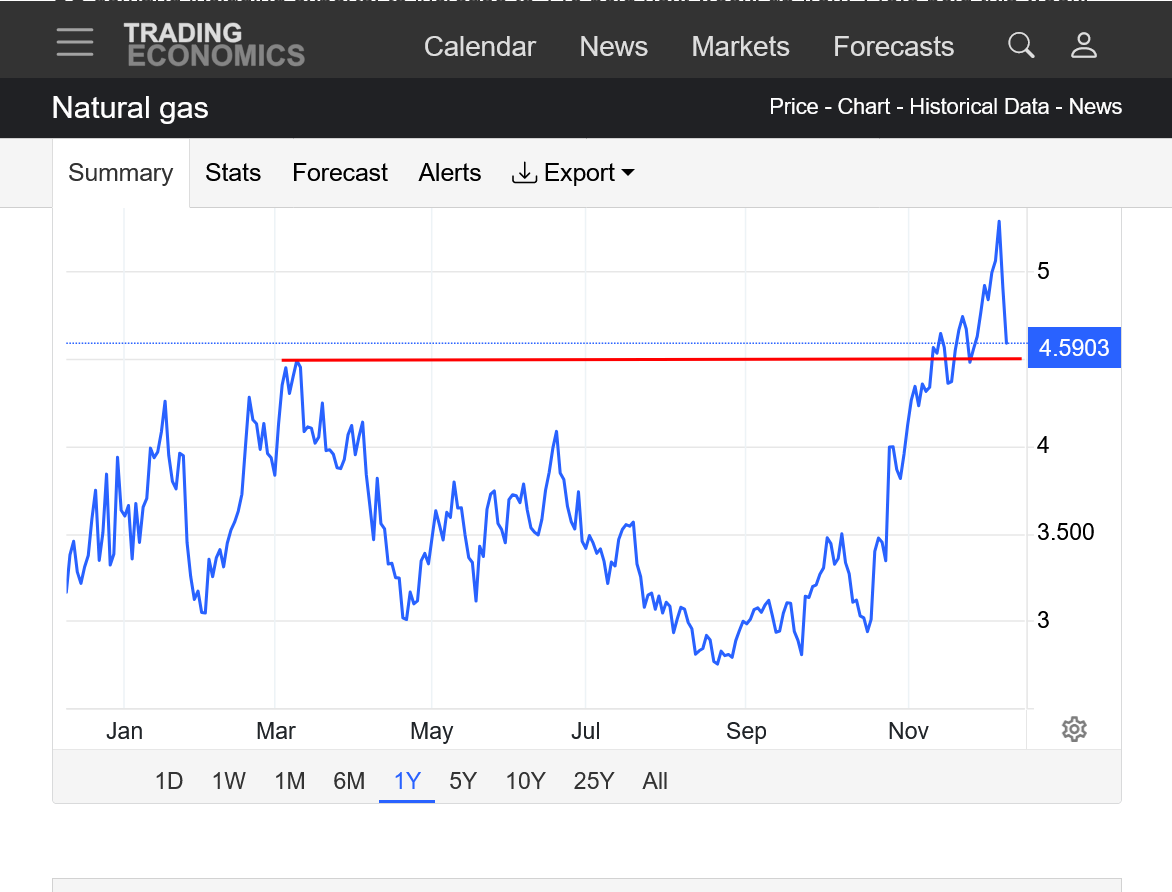This screenshot has width=1172, height=892.
Task: Click the Historical Data link
Action: click(x=979, y=107)
